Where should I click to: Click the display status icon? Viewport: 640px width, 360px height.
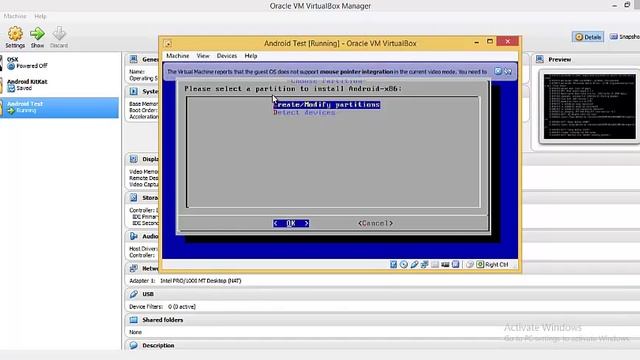coord(456,264)
